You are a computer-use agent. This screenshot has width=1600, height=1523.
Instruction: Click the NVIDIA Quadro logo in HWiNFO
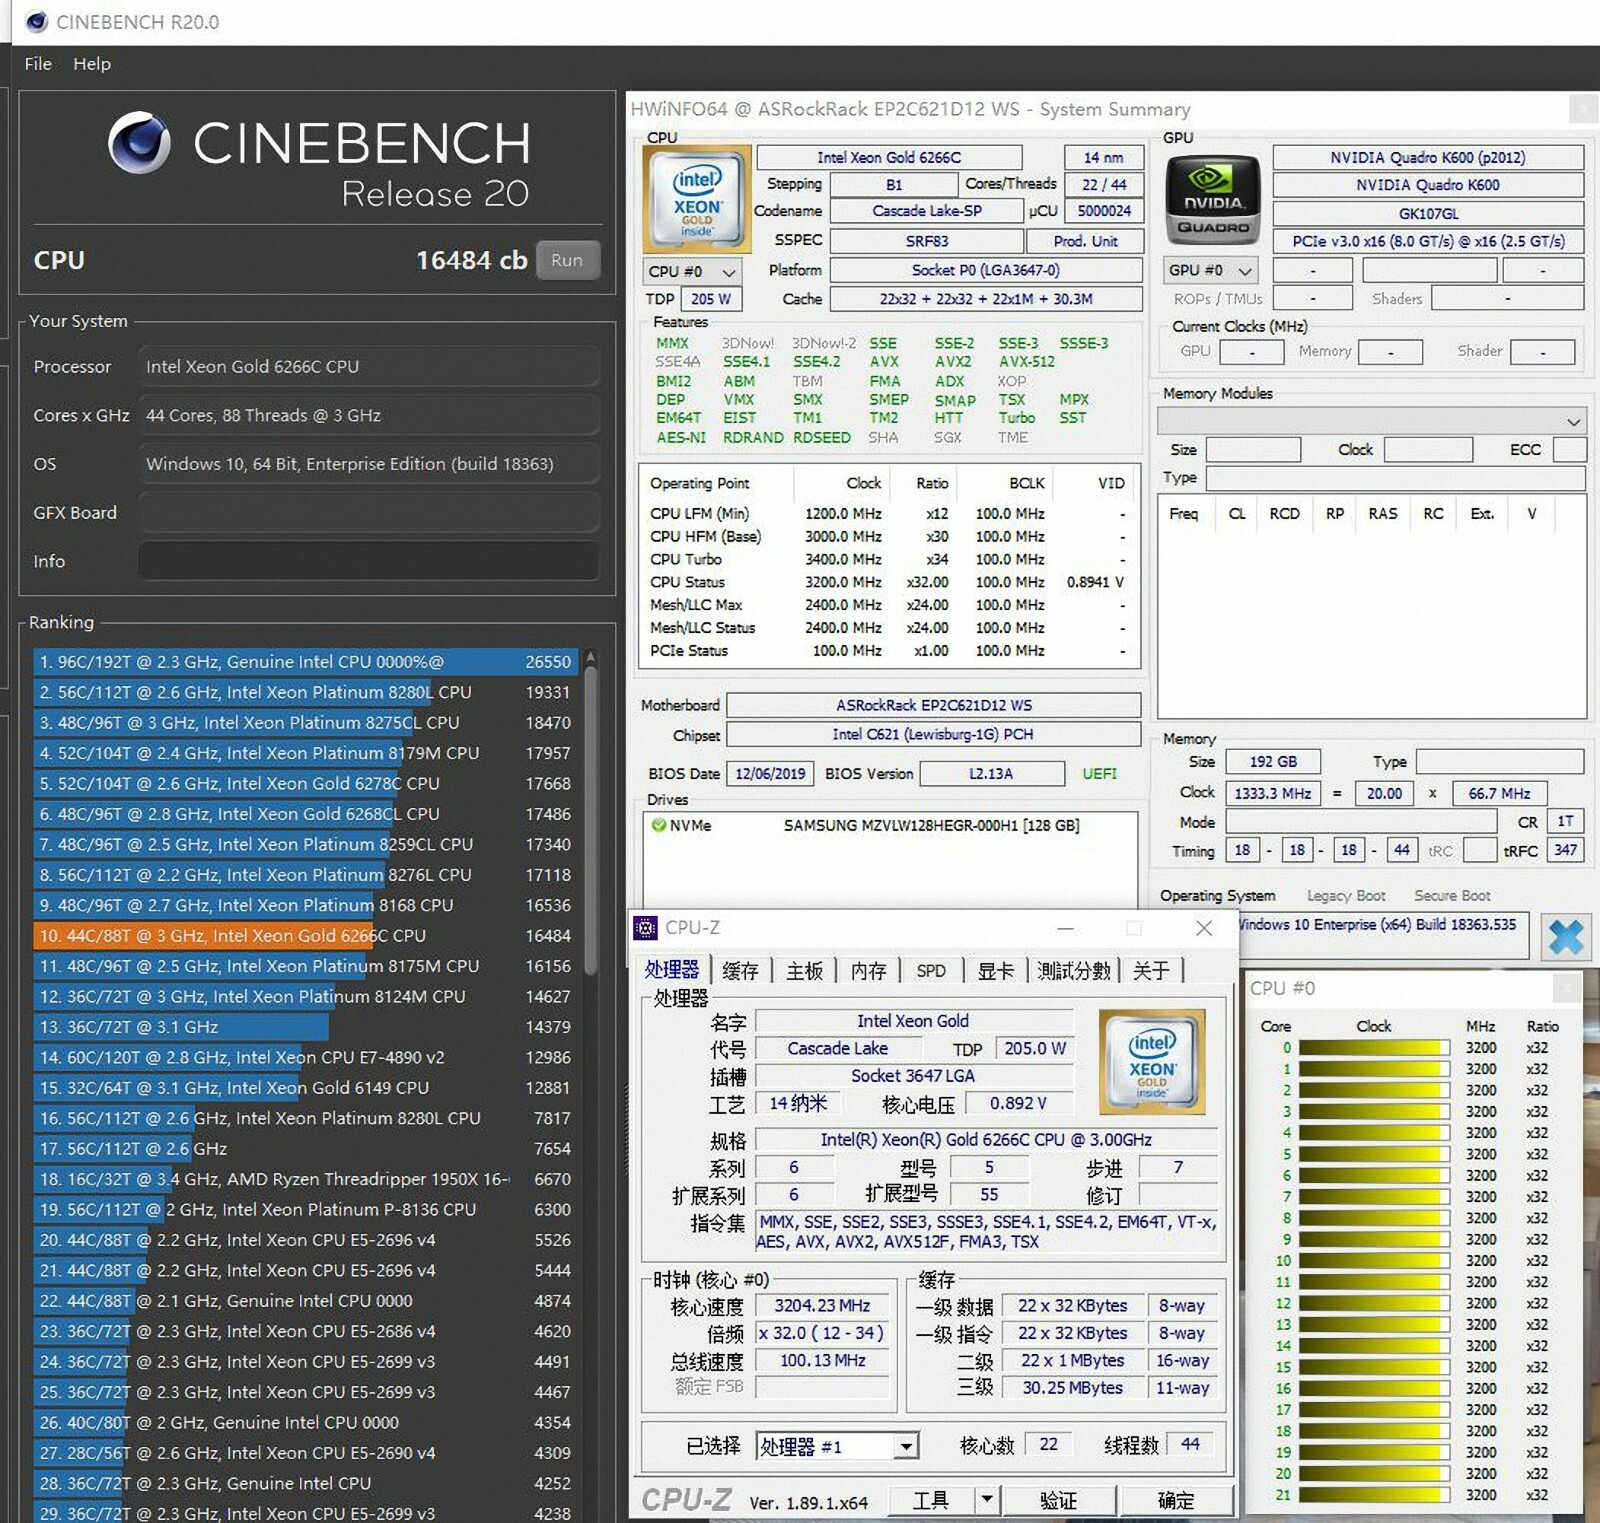[1213, 201]
